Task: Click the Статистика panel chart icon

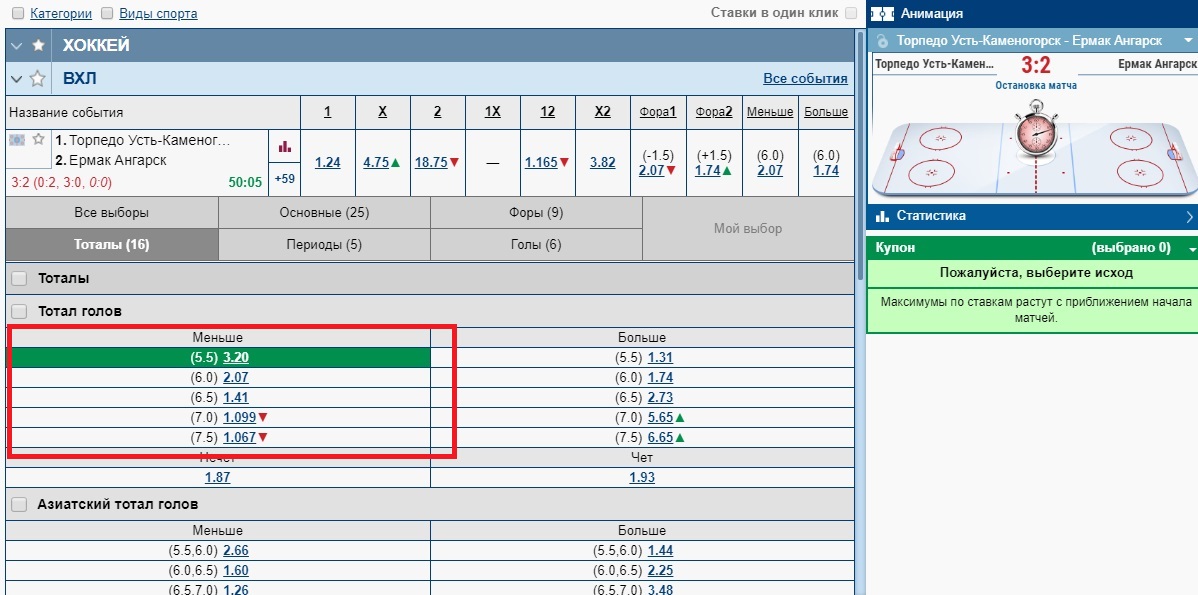Action: click(x=882, y=216)
